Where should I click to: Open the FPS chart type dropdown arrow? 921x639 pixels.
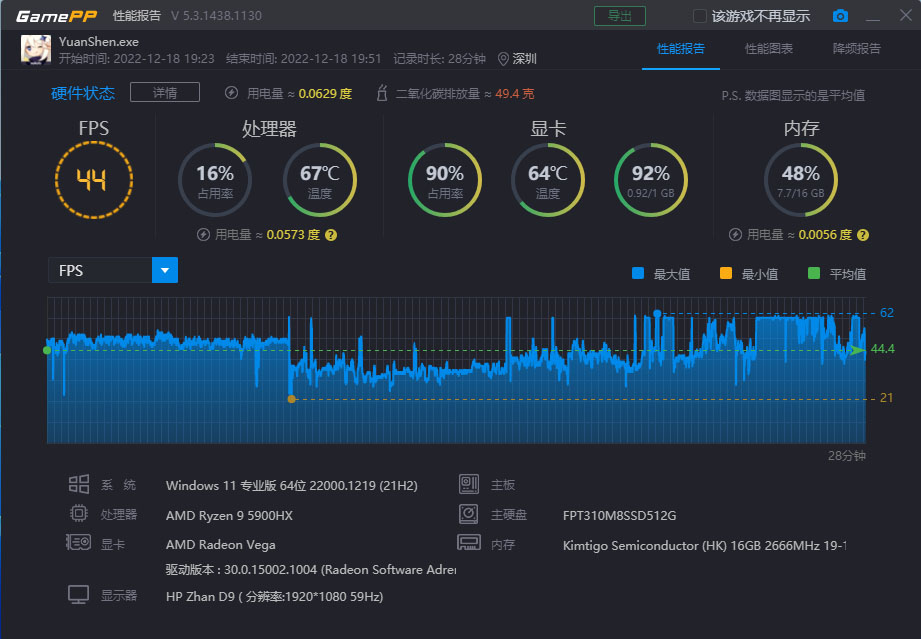coord(164,270)
